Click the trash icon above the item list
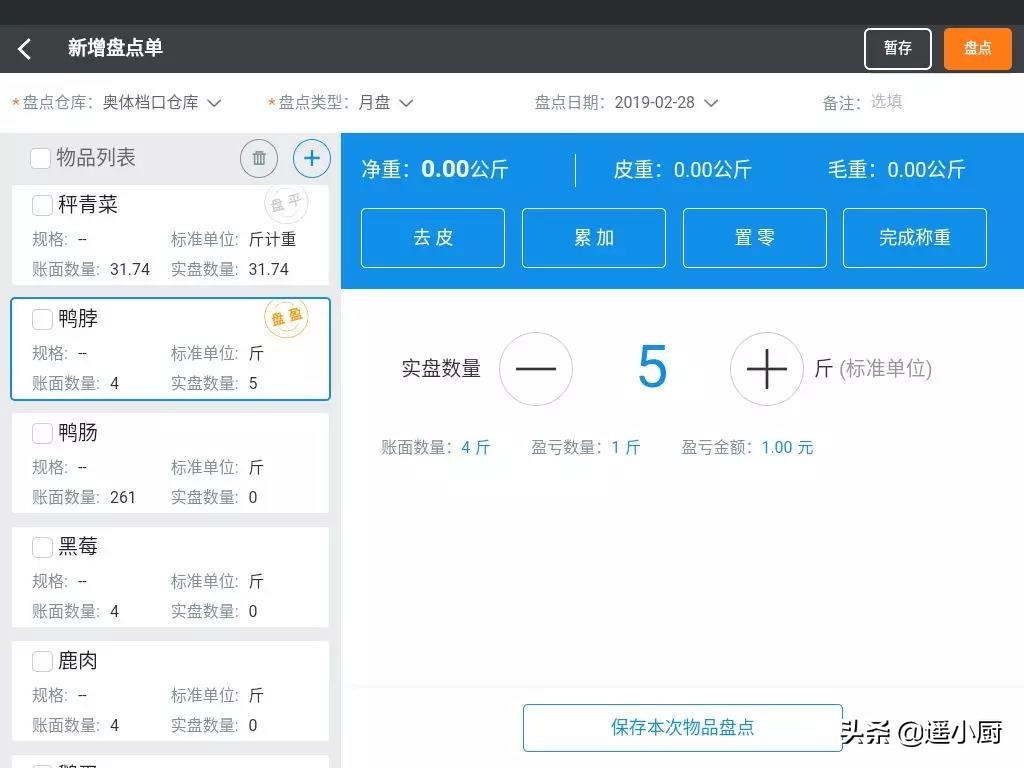Viewport: 1024px width, 768px height. tap(258, 158)
